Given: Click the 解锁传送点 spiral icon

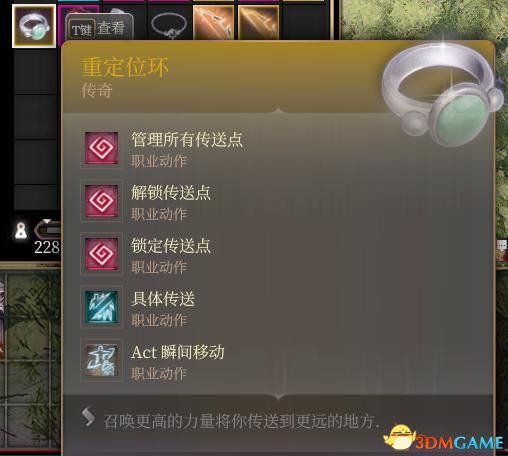Looking at the screenshot, I should click(101, 201).
